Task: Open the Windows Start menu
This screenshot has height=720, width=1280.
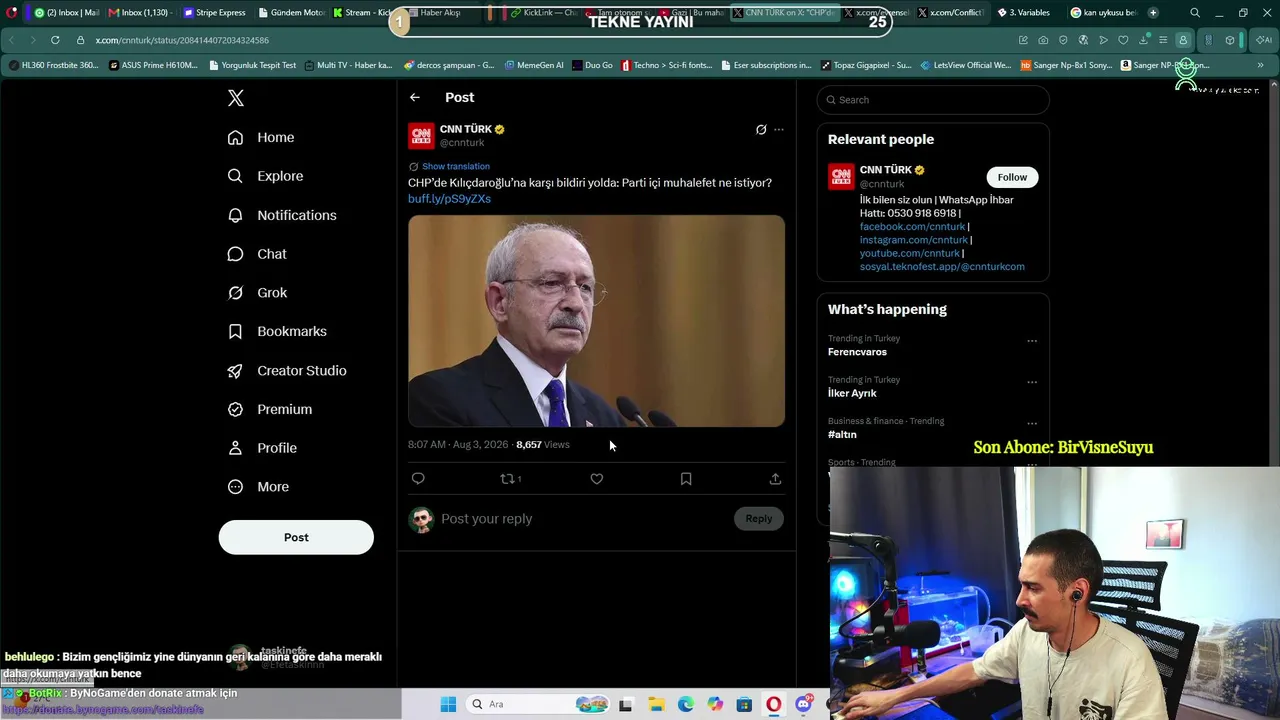Action: [449, 705]
